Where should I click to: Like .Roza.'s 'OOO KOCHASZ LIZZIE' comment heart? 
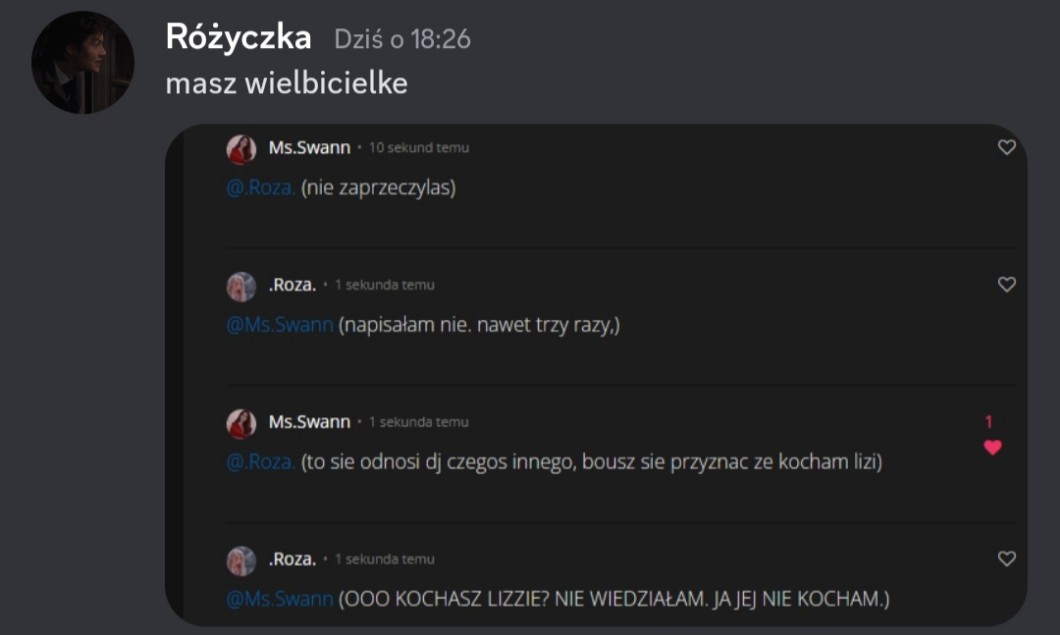[1007, 558]
